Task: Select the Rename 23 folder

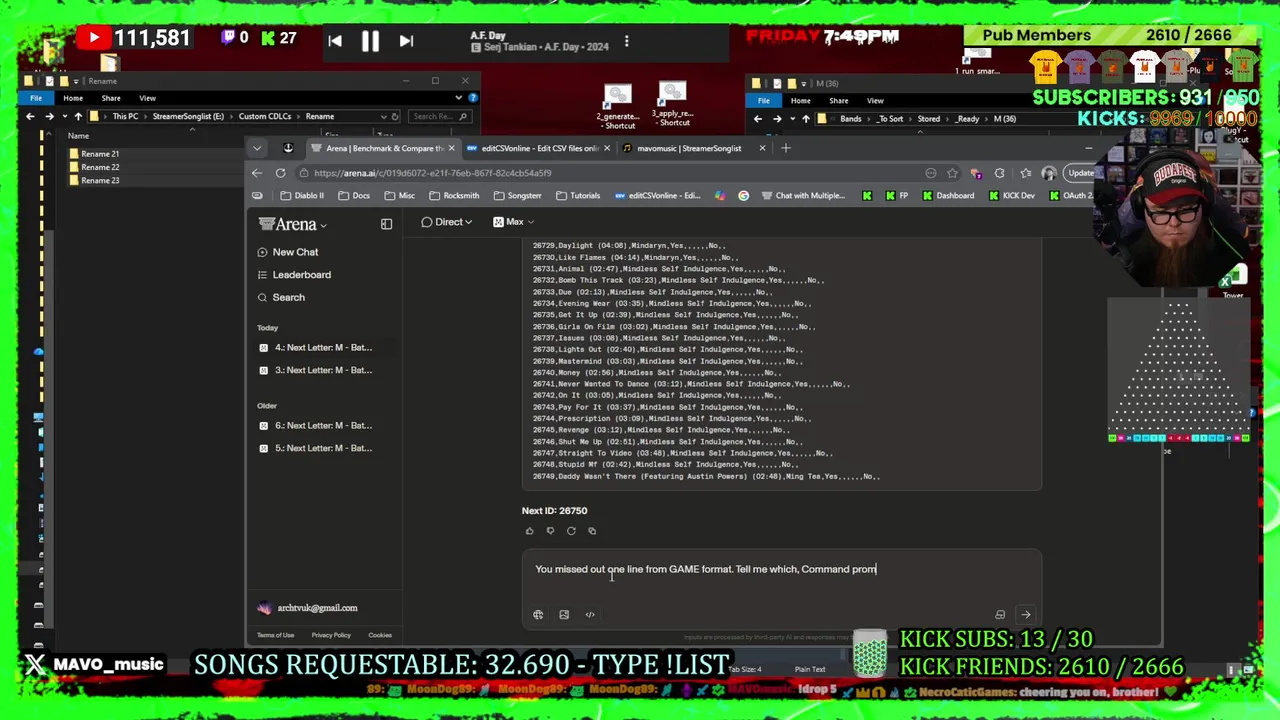Action: 100,180
